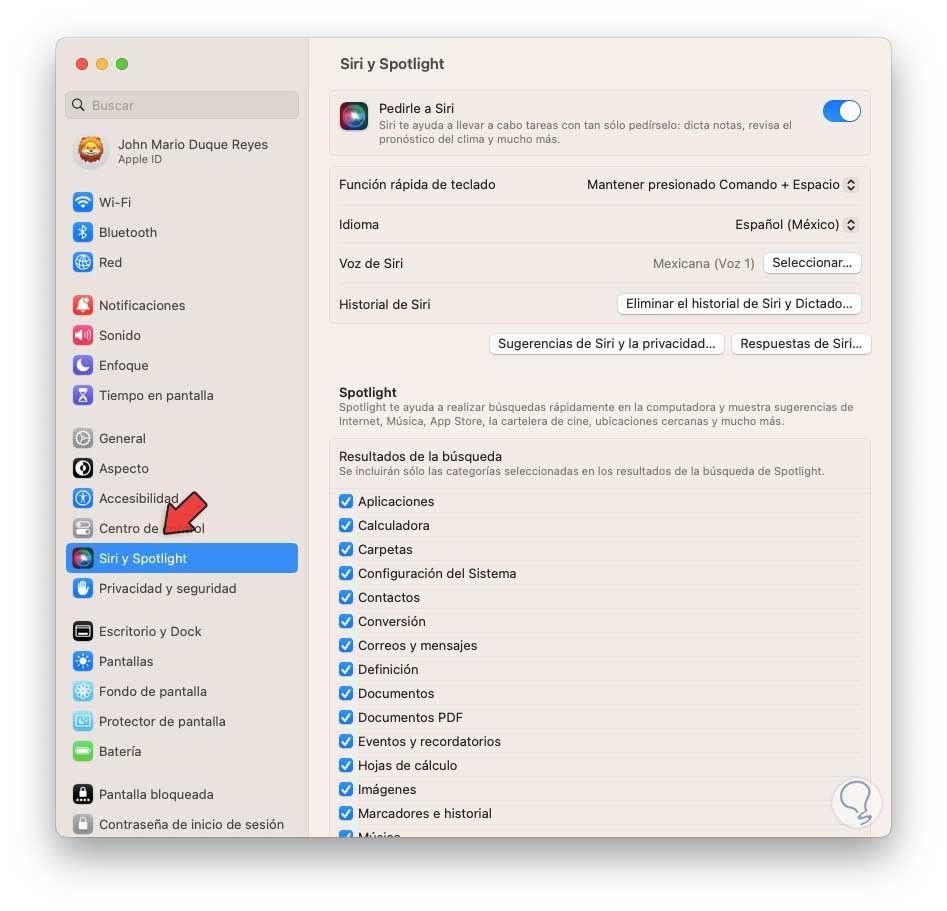Select Privacidad y seguridad in sidebar
The image size is (947, 911).
click(x=182, y=588)
